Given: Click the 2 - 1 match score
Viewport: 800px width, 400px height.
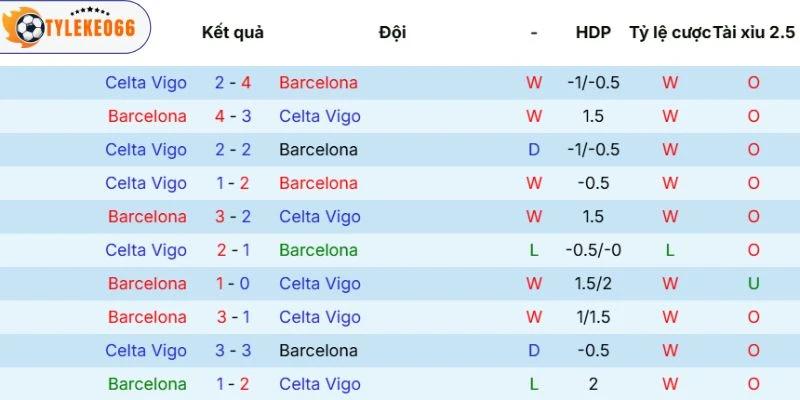Looking at the screenshot, I should pyautogui.click(x=233, y=250).
